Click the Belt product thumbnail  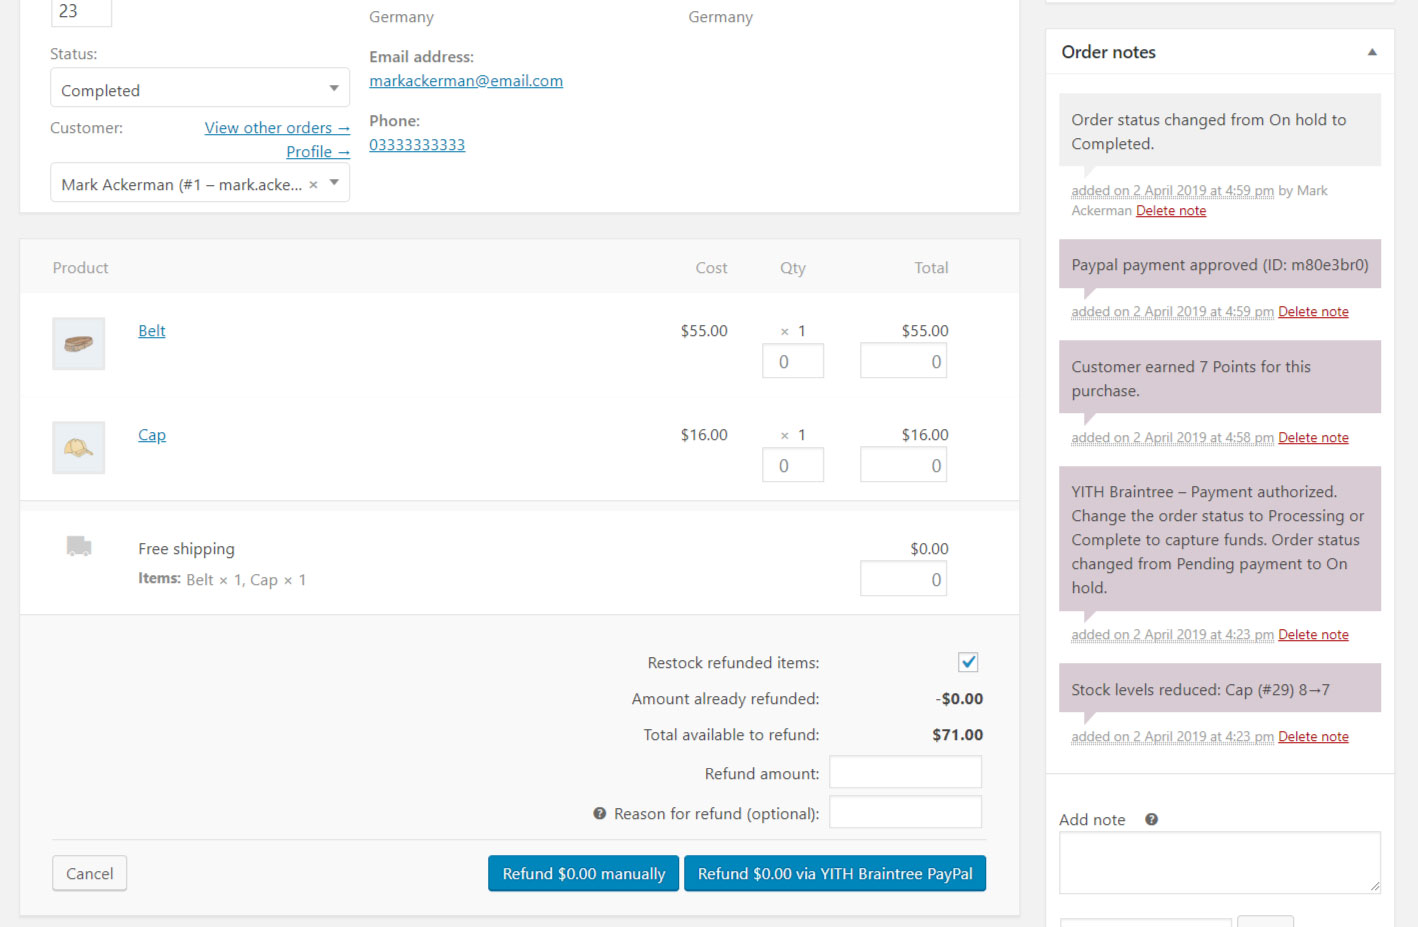click(78, 344)
